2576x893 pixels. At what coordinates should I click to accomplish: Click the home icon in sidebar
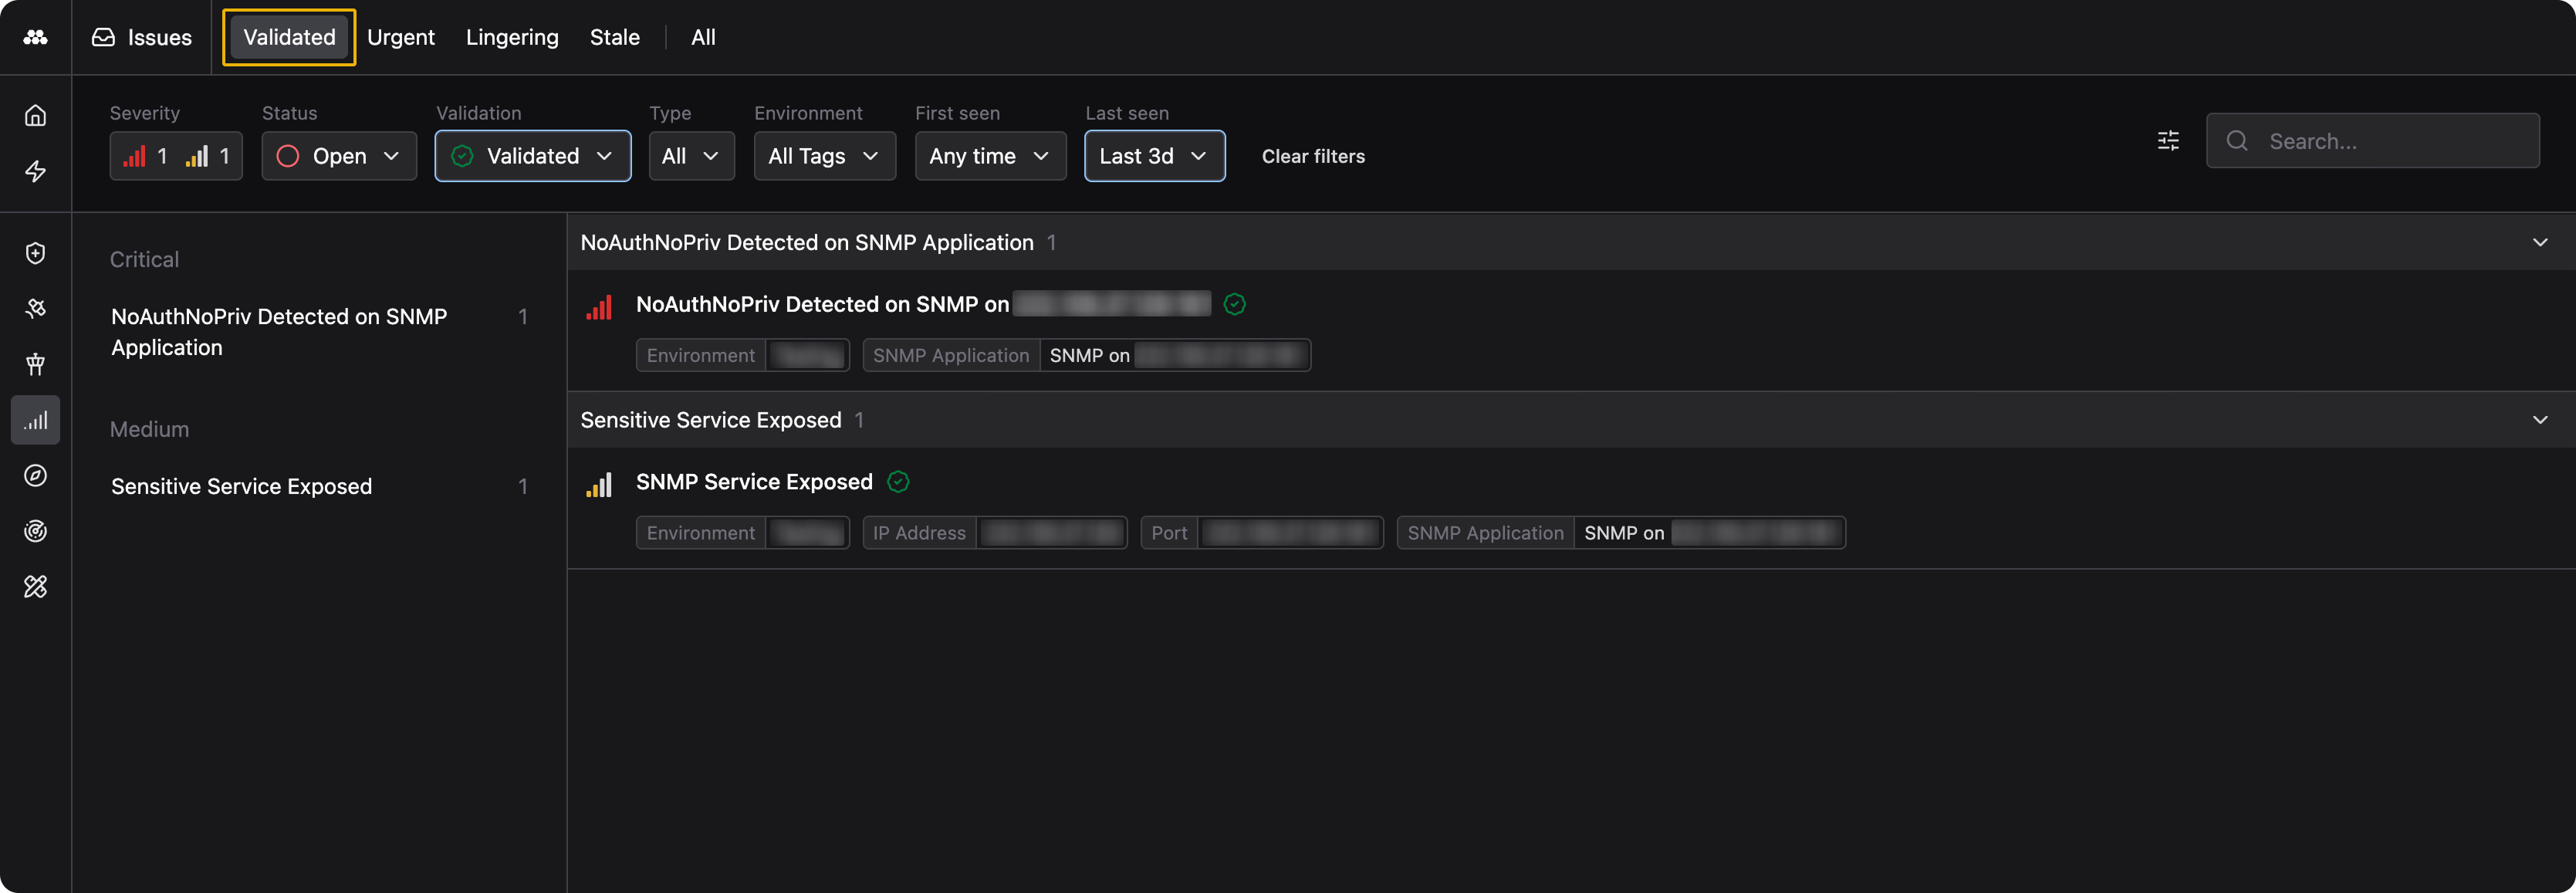coord(35,116)
